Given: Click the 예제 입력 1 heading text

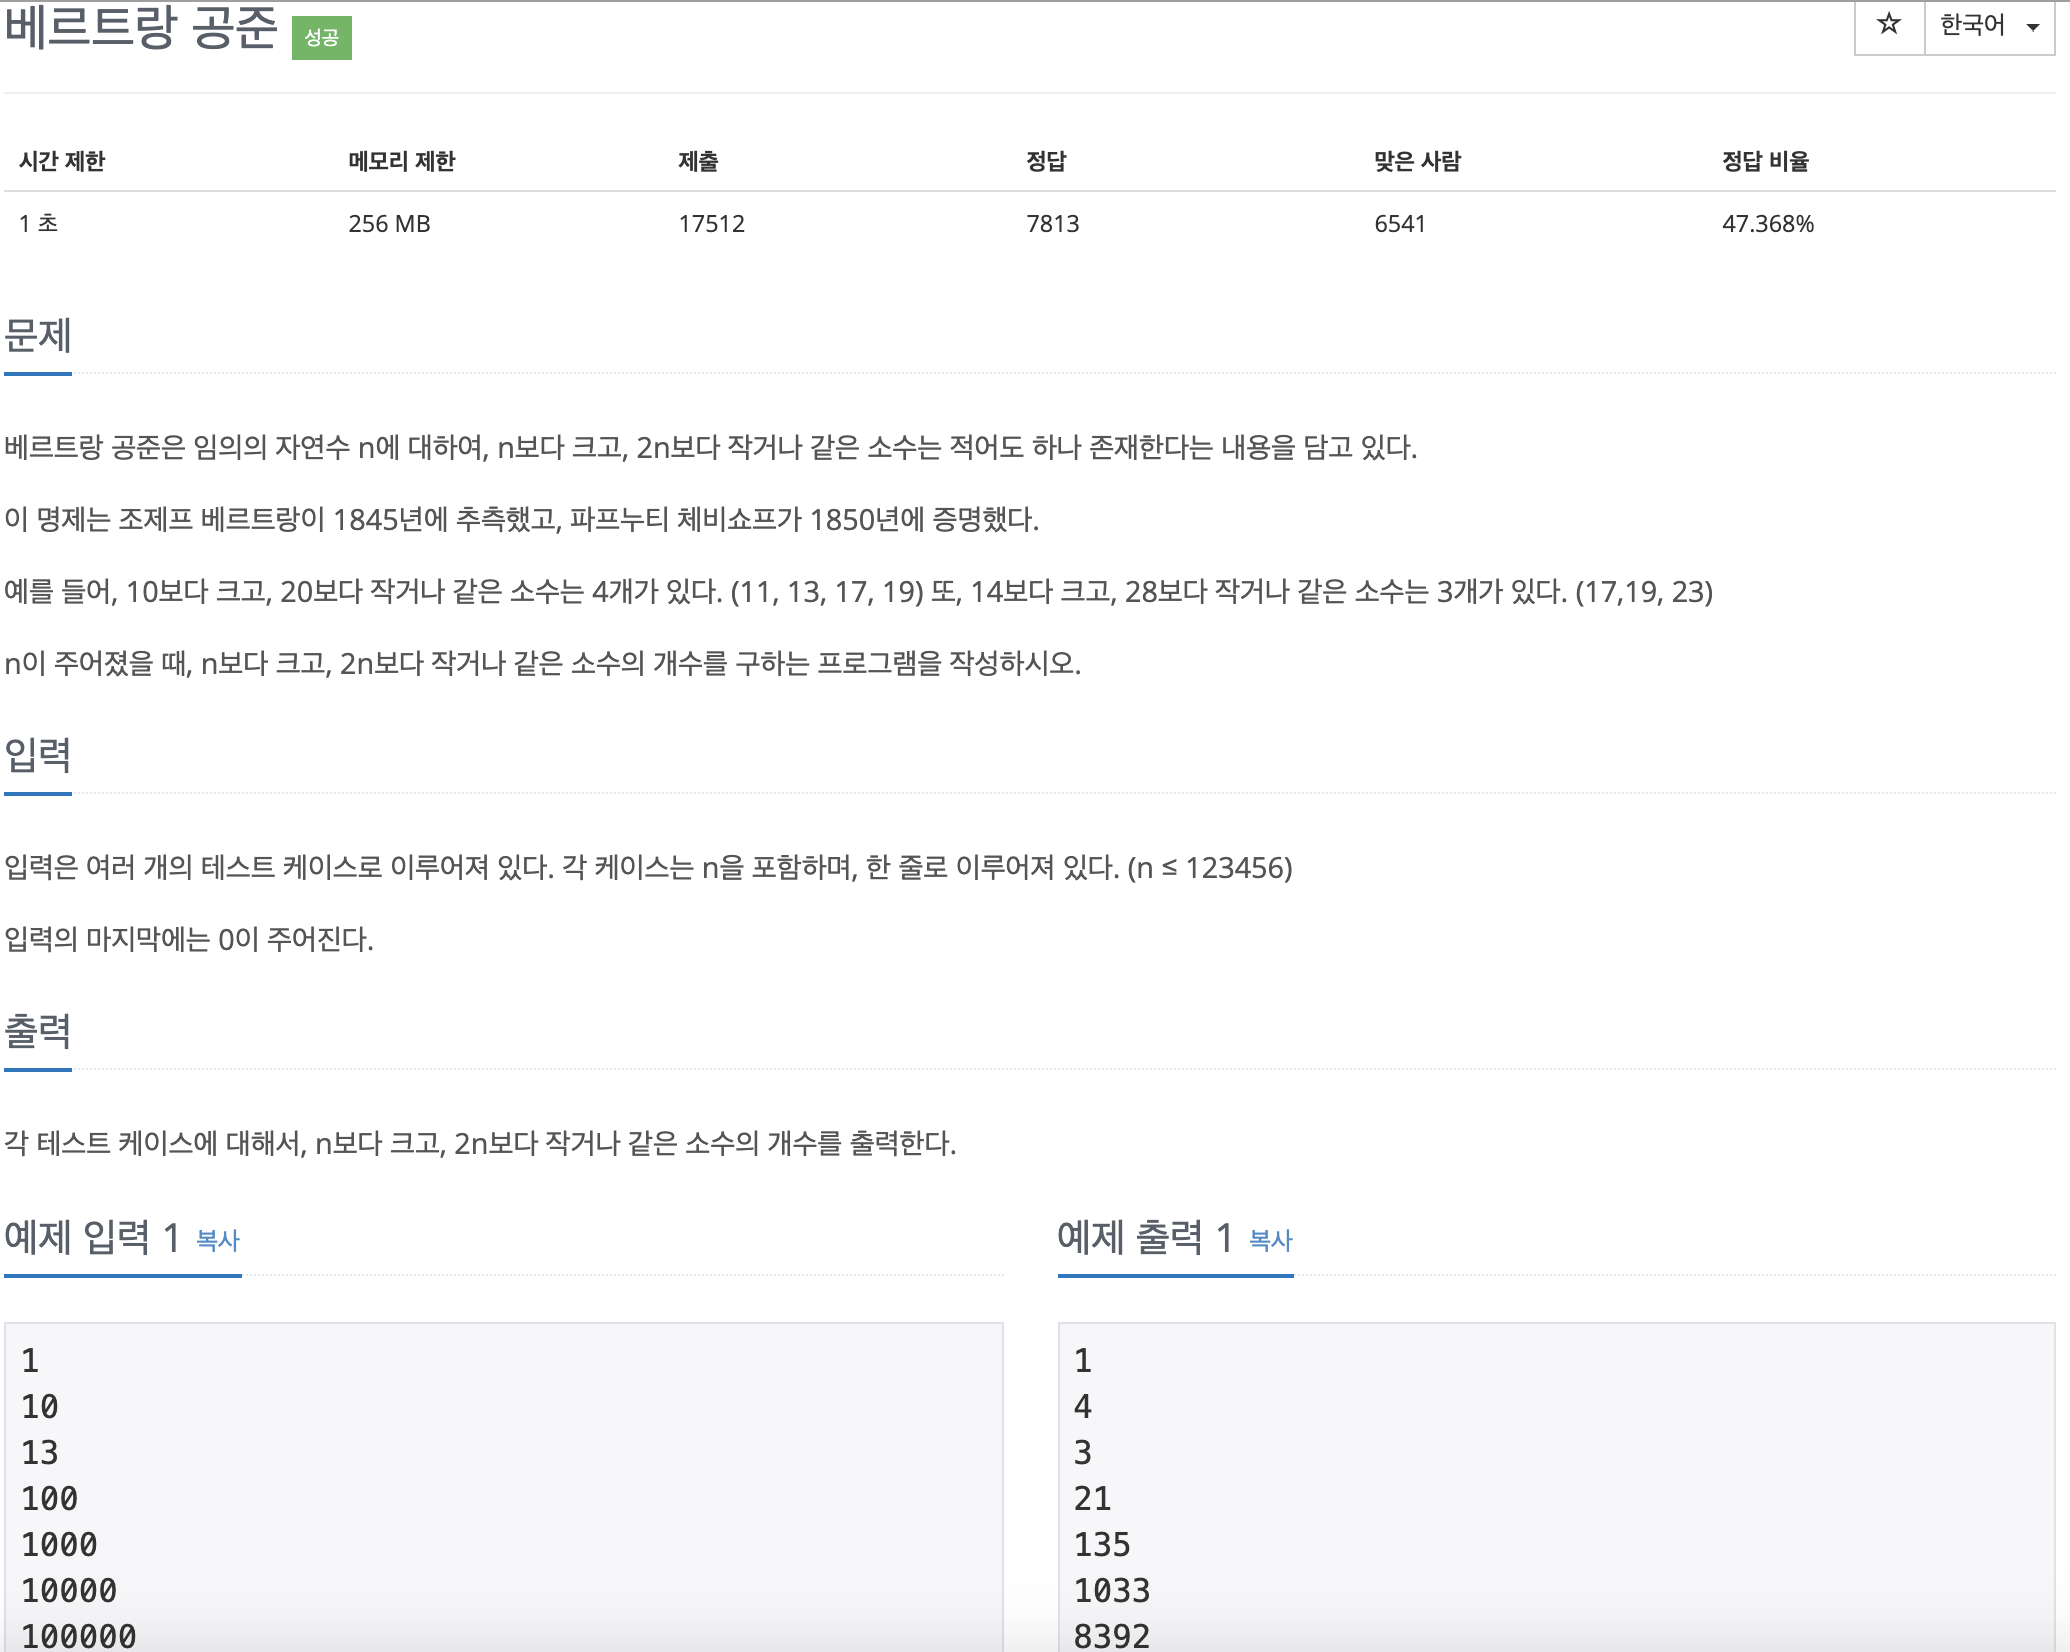Looking at the screenshot, I should [x=92, y=1238].
